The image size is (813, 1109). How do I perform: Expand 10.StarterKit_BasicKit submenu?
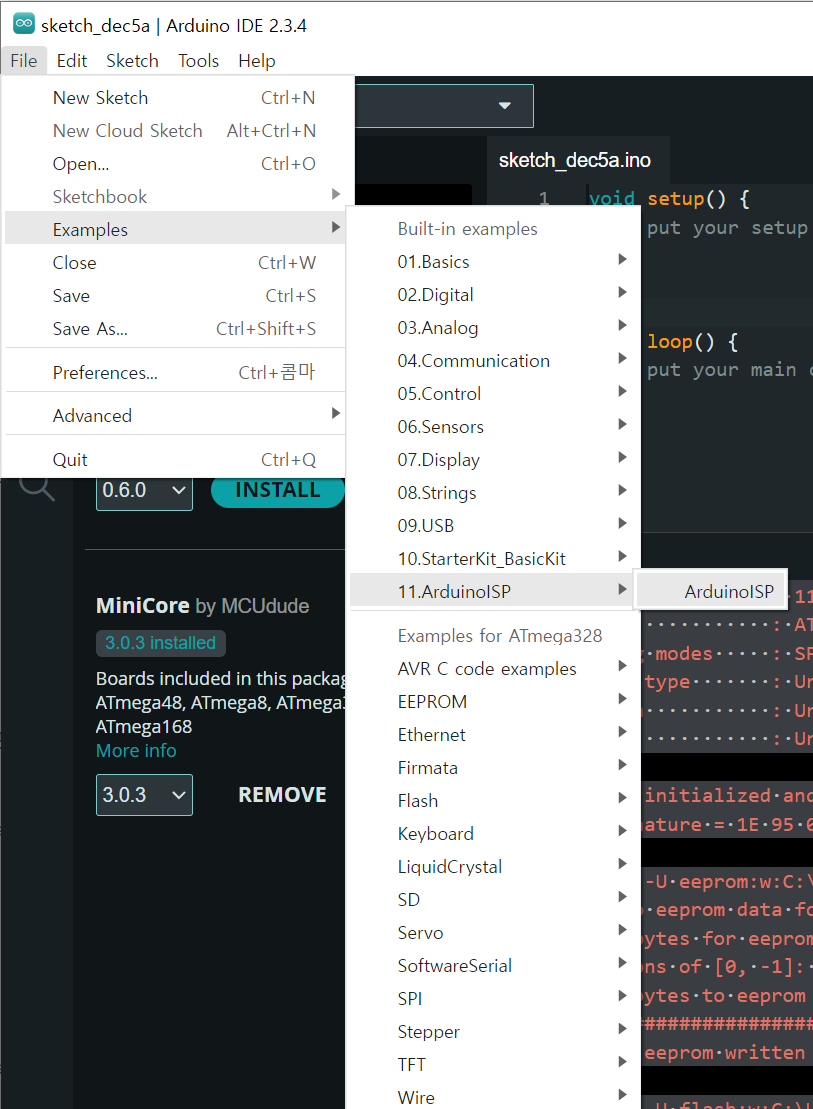coord(495,559)
